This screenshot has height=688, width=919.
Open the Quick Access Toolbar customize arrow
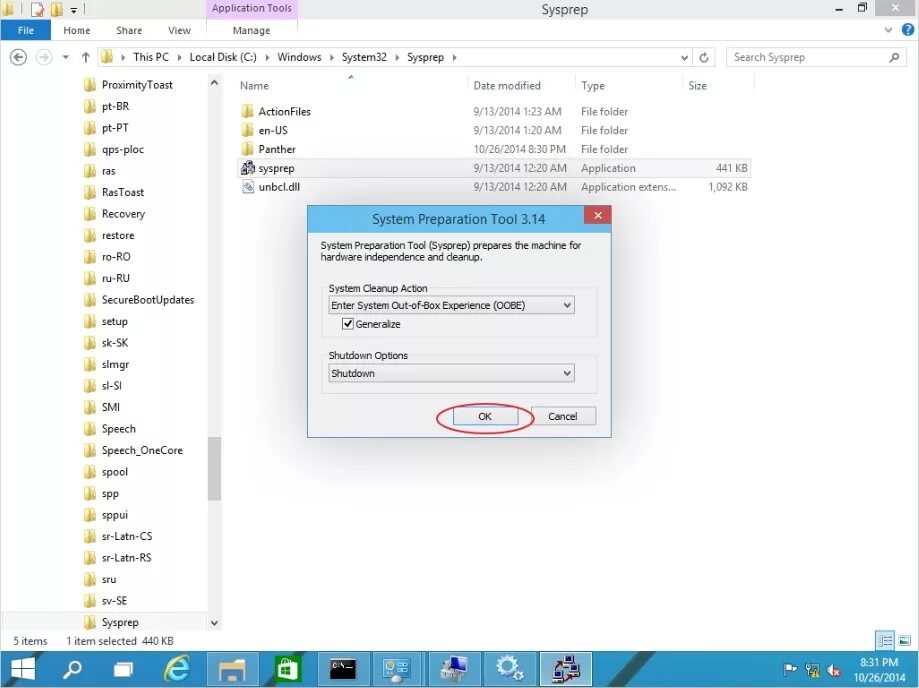coord(74,9)
